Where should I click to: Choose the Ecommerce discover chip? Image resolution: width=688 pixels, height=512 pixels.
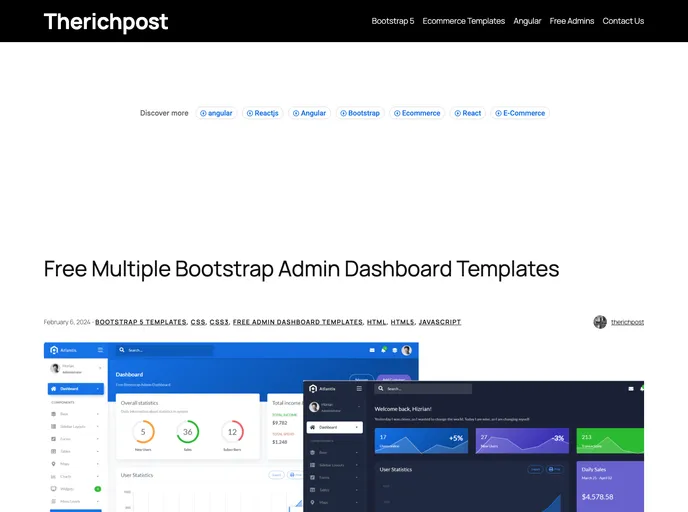click(417, 113)
